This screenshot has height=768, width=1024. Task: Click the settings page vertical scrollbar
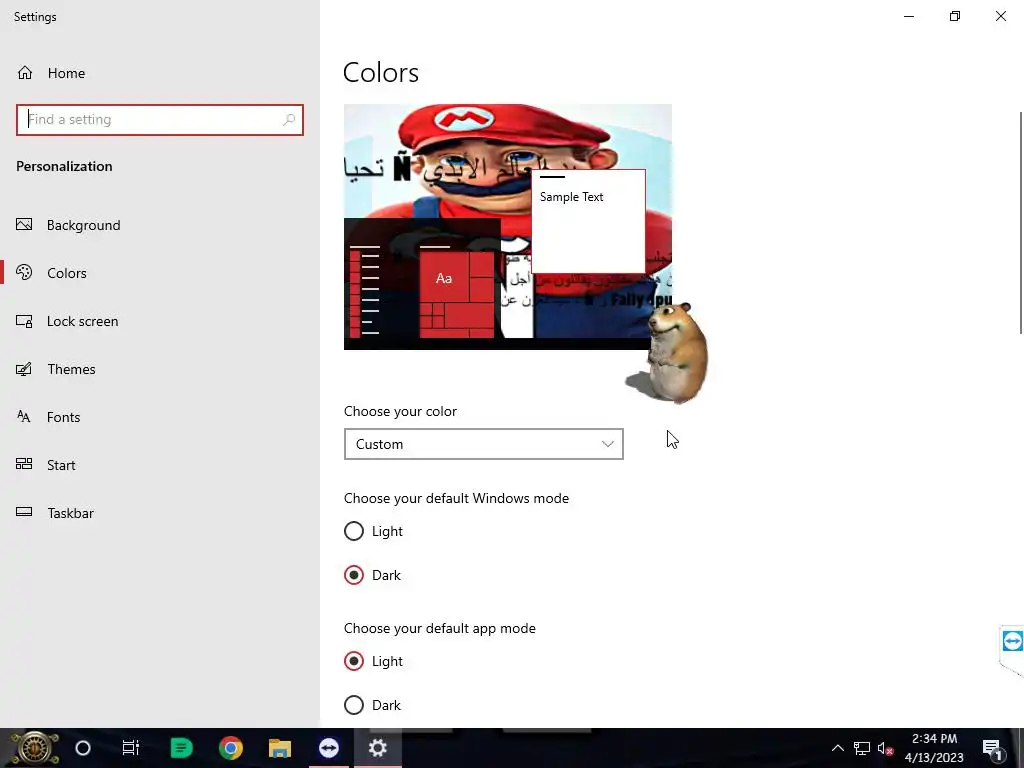pyautogui.click(x=1020, y=222)
